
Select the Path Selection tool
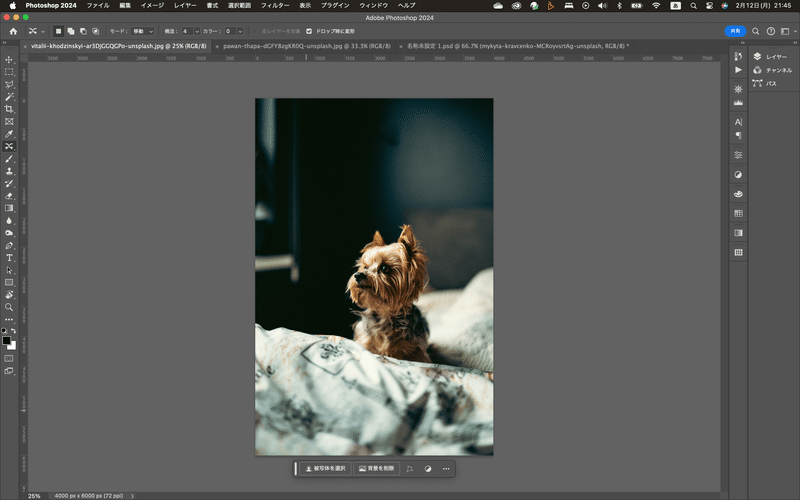point(9,270)
